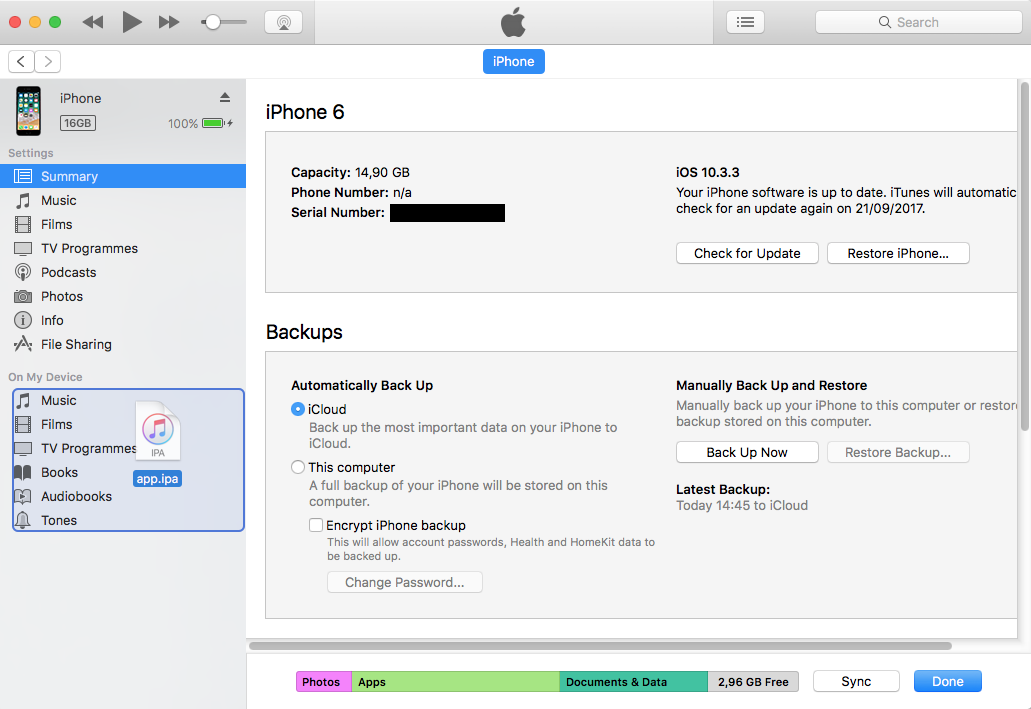
Task: Click Check for Update button
Action: click(x=747, y=253)
